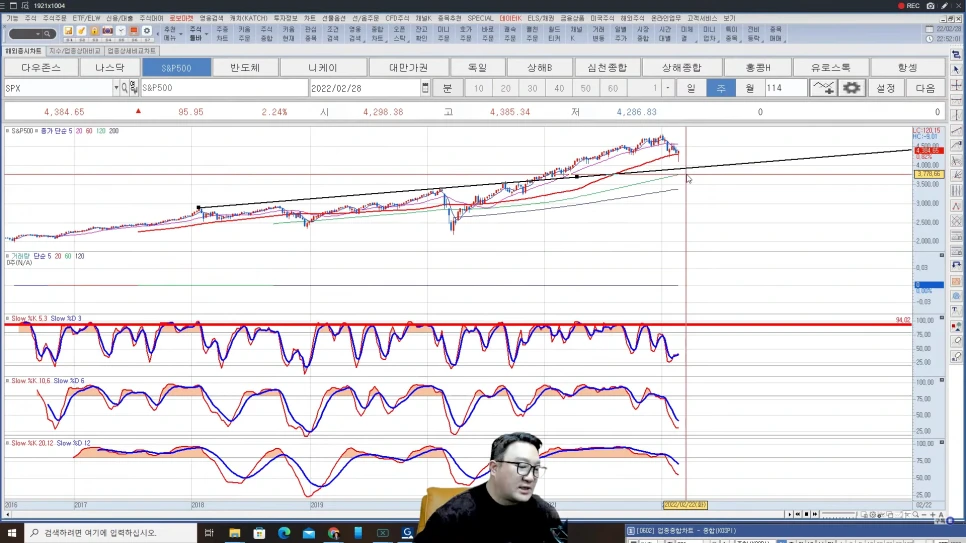Open the ETF/ELW menu
Viewport: 966px width, 543px height.
coord(86,18)
